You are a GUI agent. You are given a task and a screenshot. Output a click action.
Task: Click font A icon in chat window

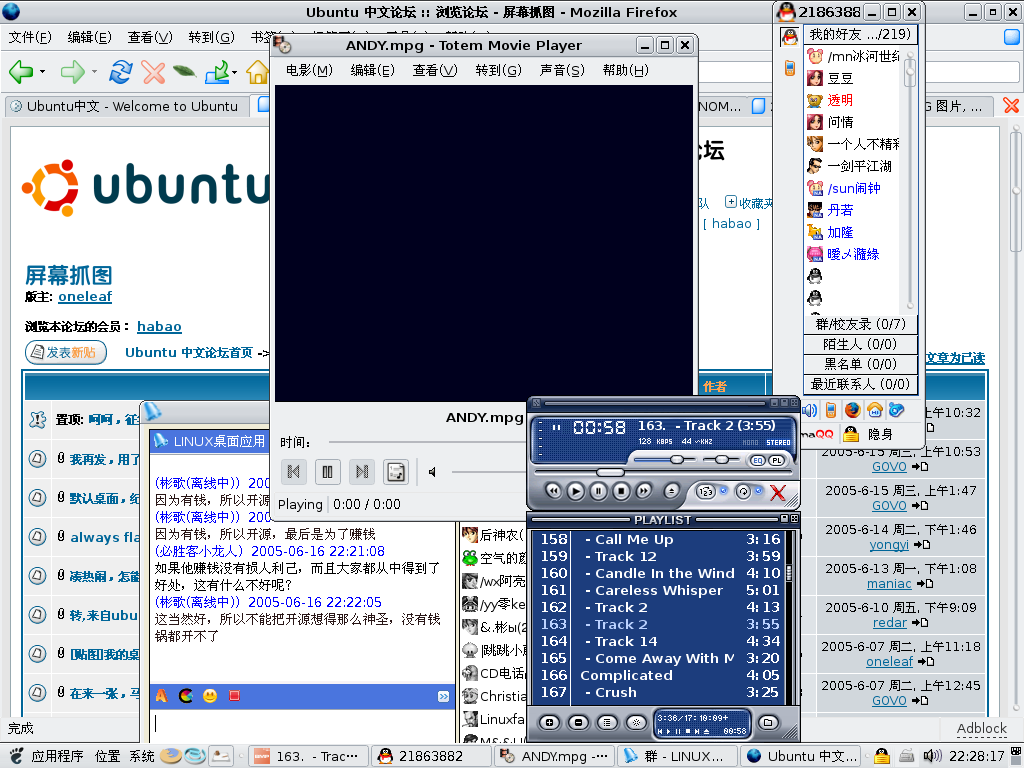[x=161, y=696]
